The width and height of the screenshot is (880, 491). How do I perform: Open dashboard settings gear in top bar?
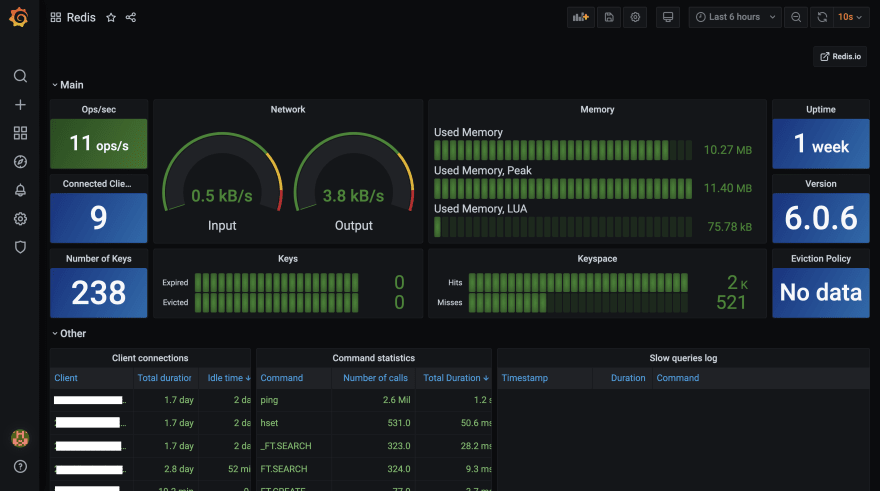tap(635, 17)
